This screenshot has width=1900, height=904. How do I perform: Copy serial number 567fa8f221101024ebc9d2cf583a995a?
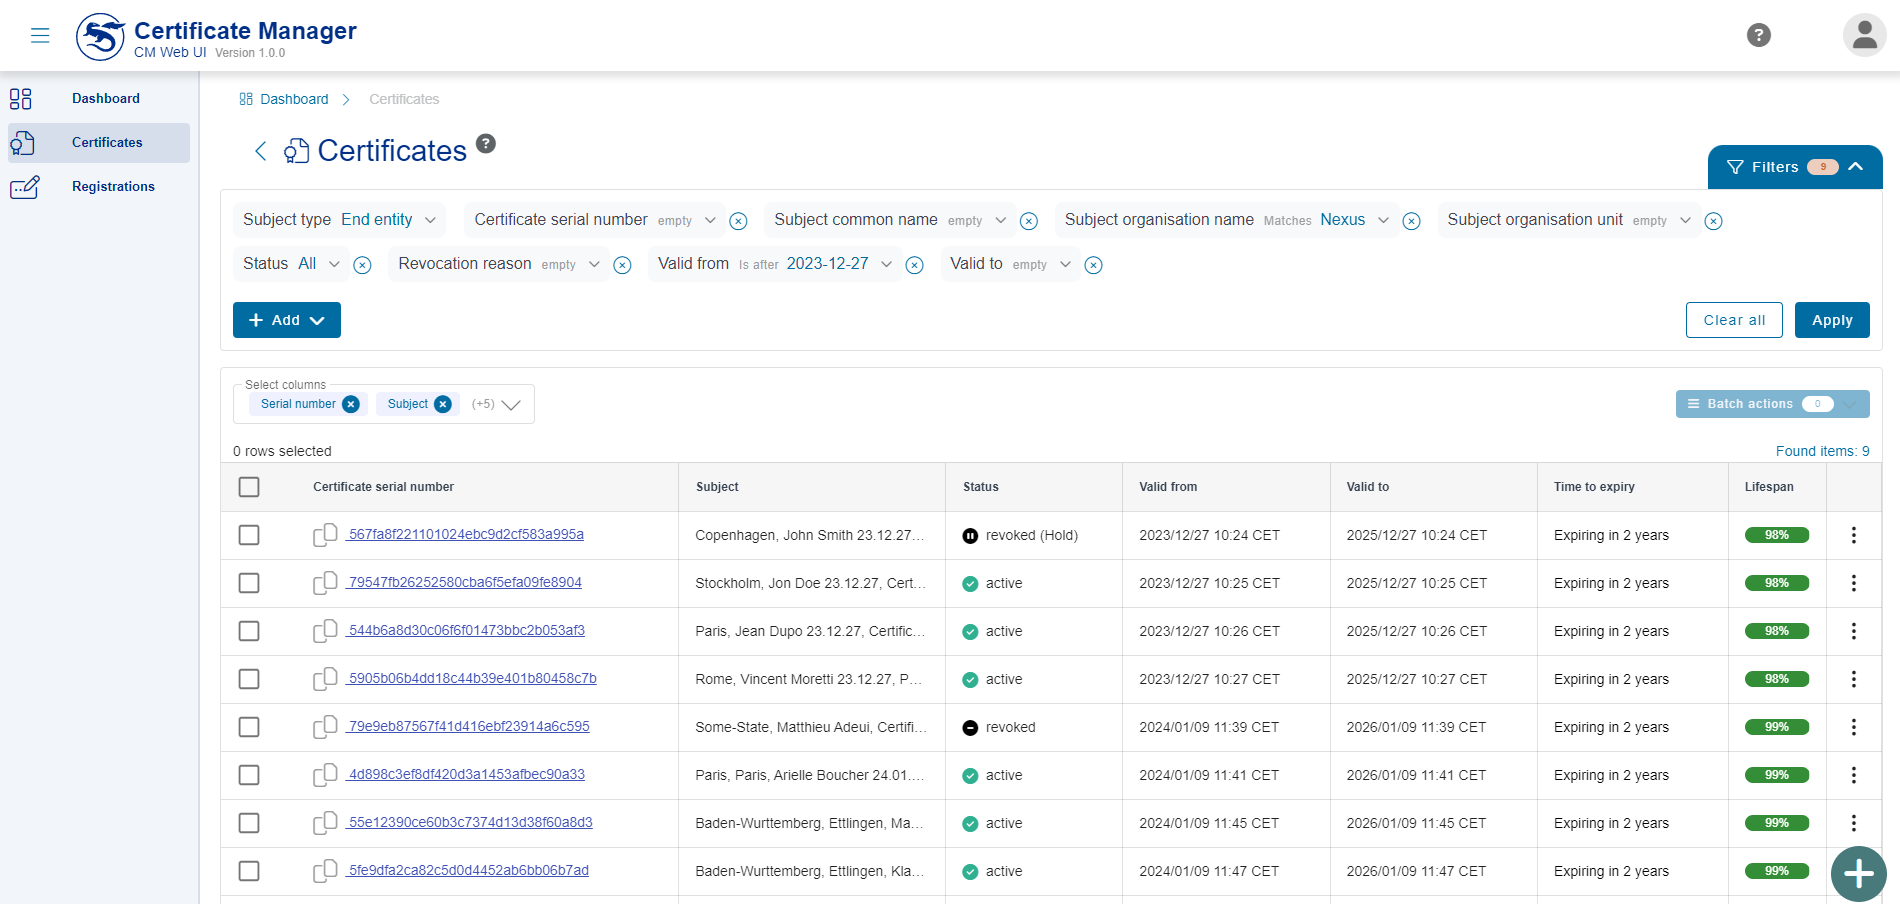[324, 535]
